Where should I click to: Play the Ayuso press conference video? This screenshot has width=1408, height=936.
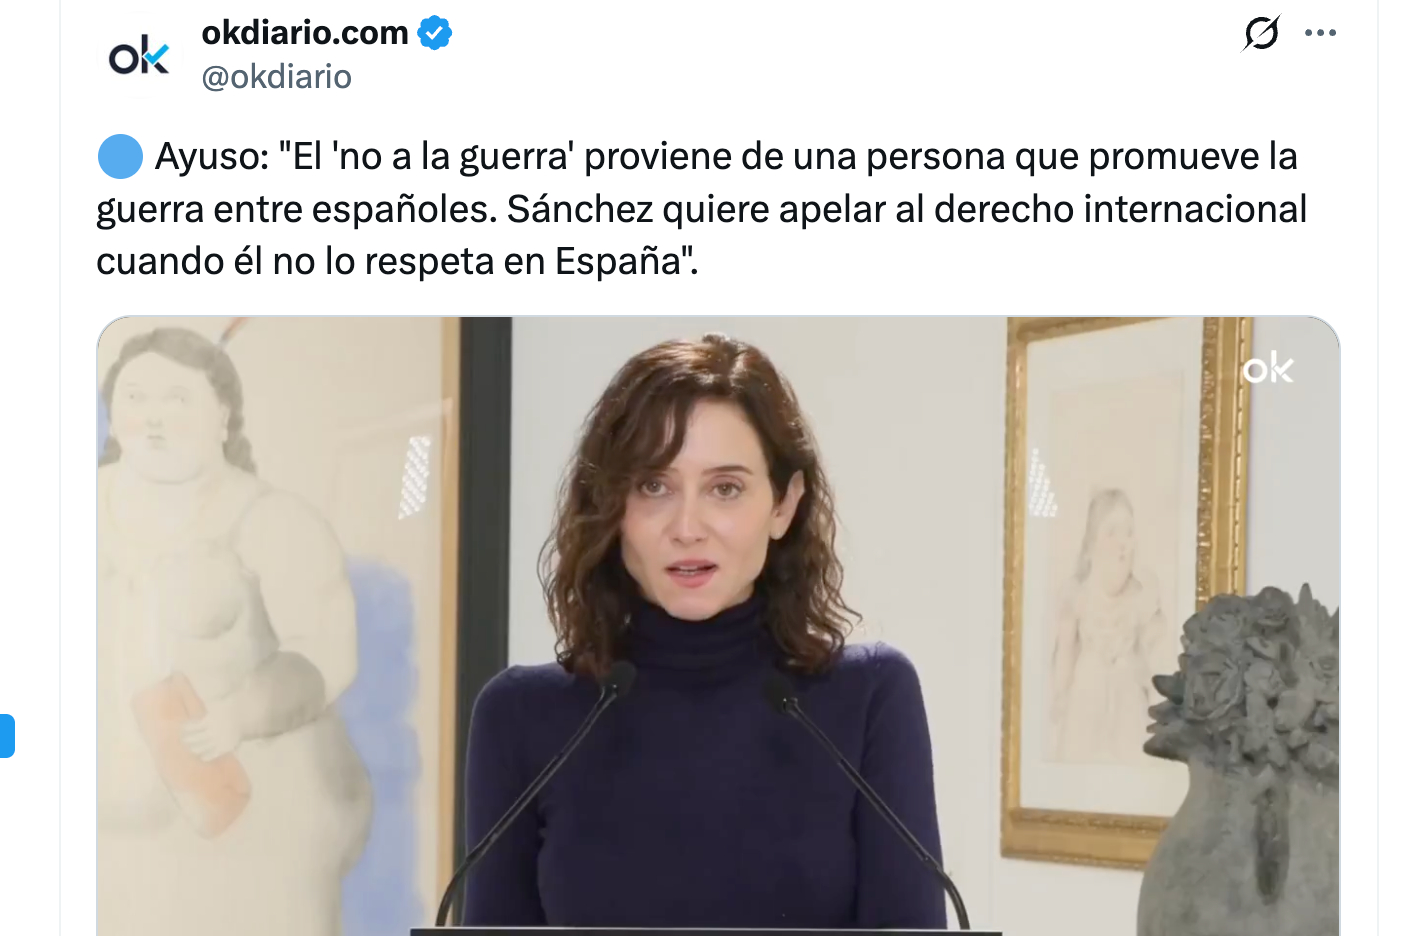718,626
